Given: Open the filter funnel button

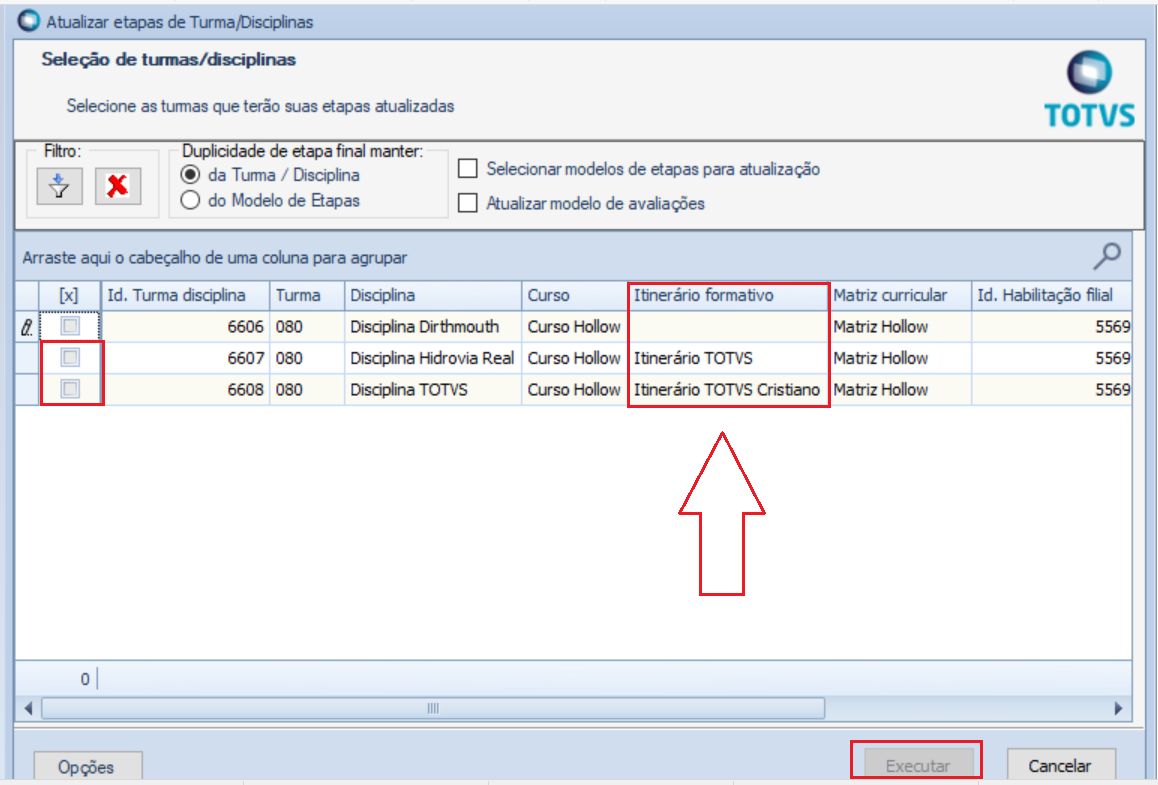Looking at the screenshot, I should click(x=60, y=186).
